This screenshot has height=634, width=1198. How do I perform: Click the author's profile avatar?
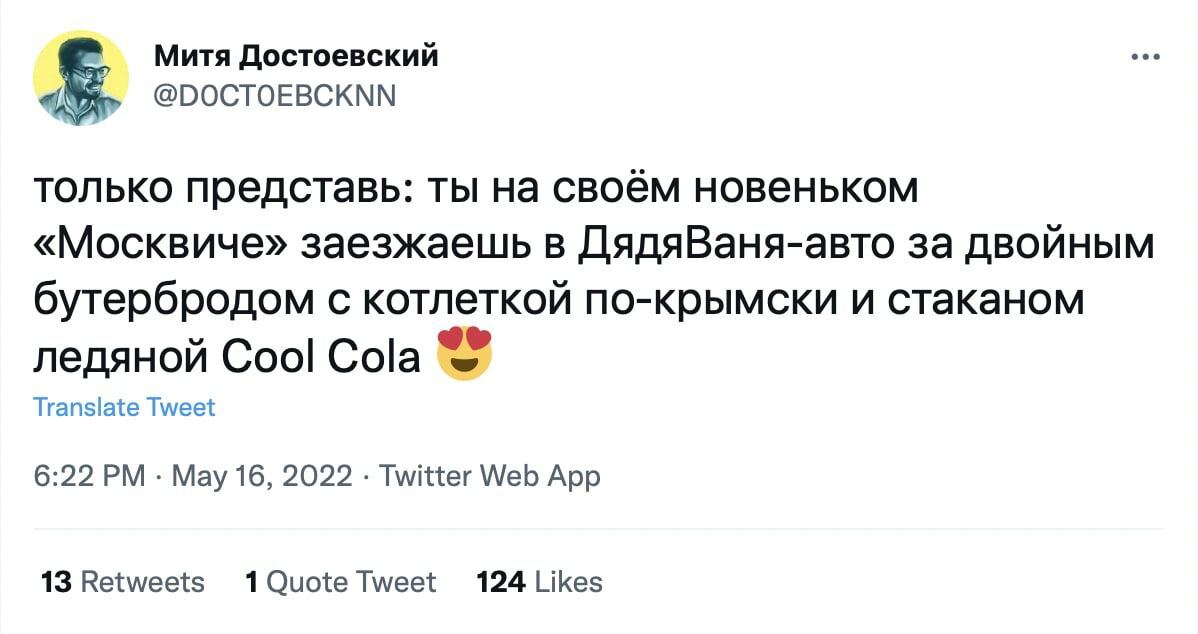point(81,77)
